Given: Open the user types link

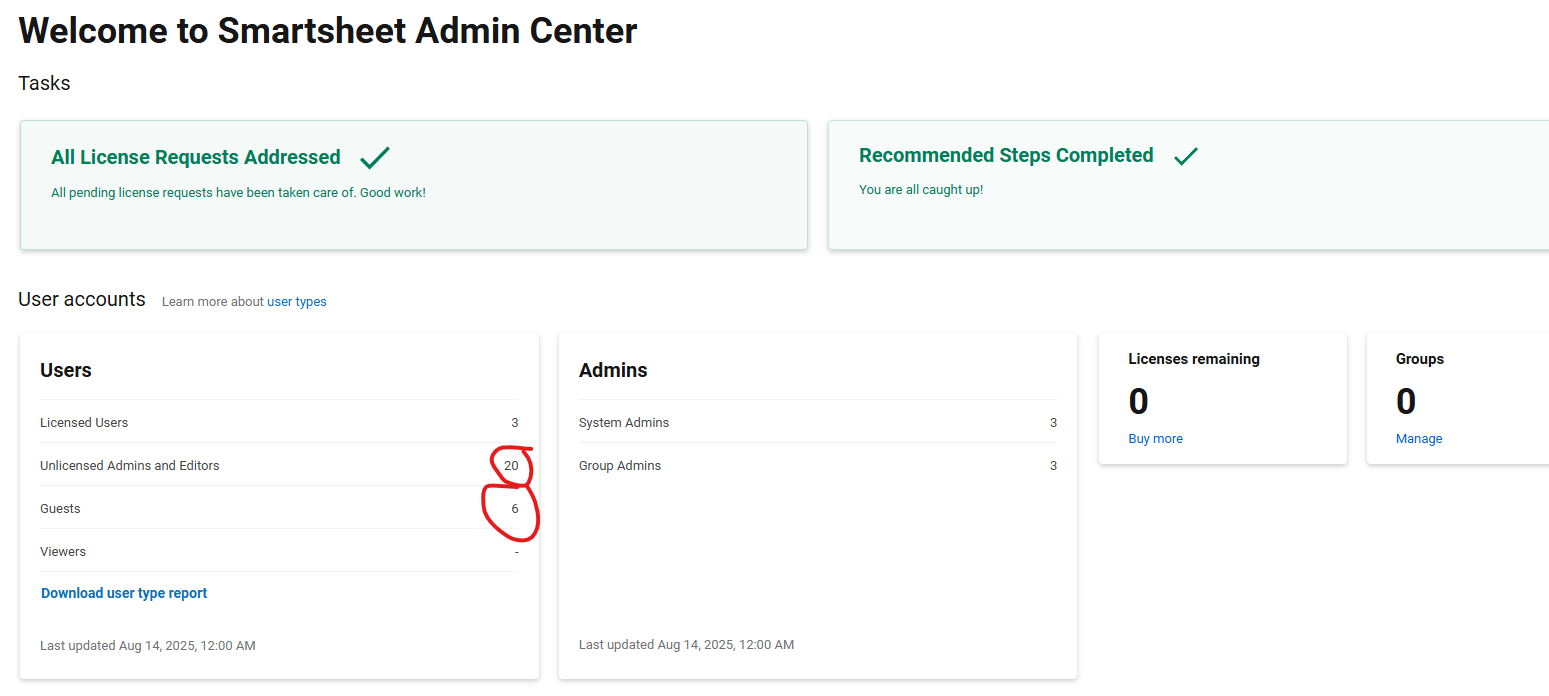Looking at the screenshot, I should [x=296, y=301].
